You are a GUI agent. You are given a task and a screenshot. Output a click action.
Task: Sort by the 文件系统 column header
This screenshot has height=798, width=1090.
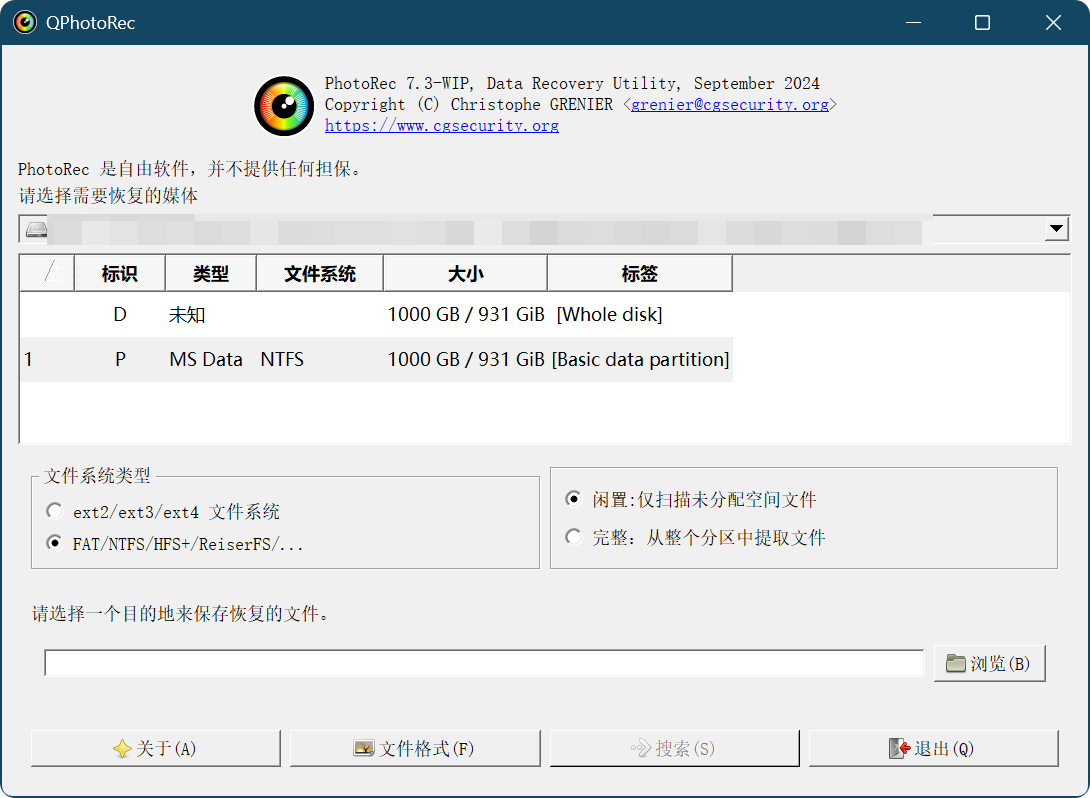pos(320,274)
